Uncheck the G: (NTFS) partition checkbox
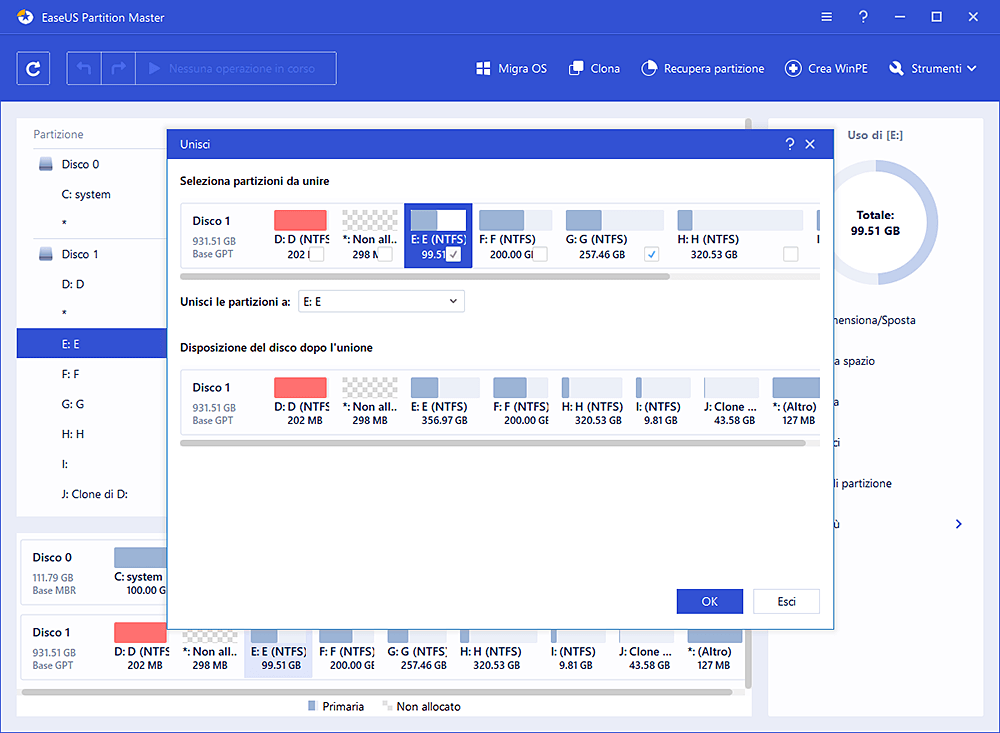The height and width of the screenshot is (733, 1000). [x=651, y=253]
